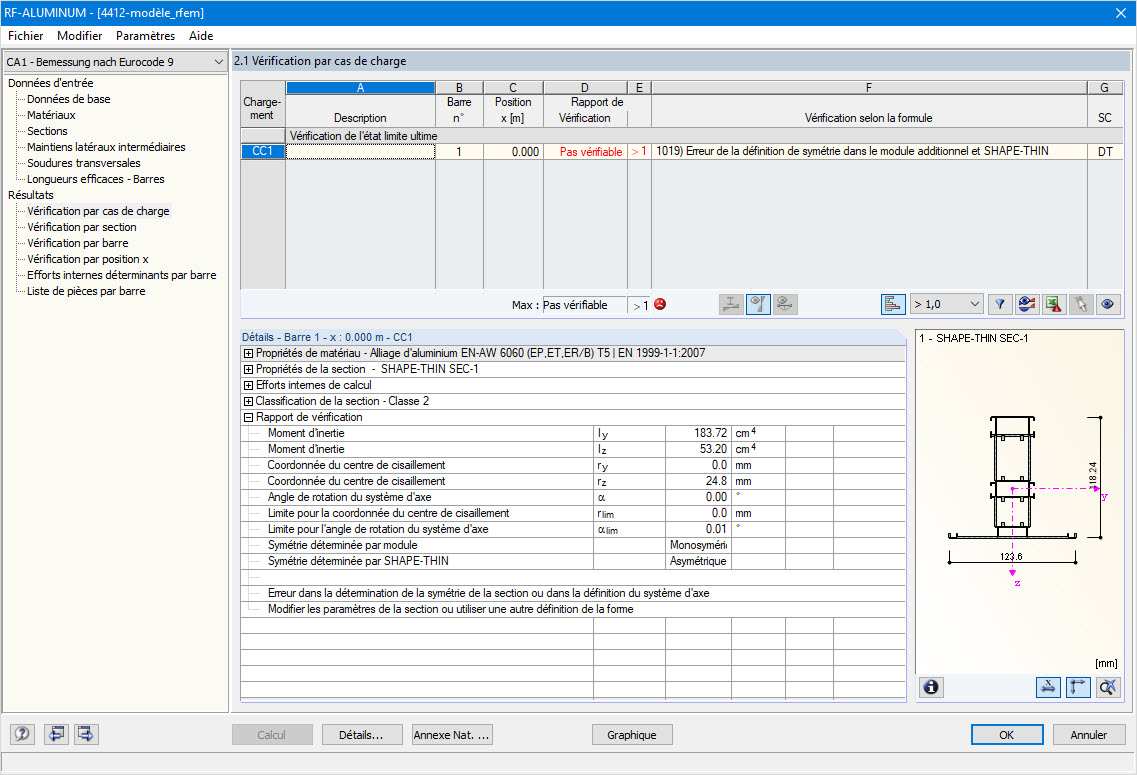Image resolution: width=1137 pixels, height=775 pixels.
Task: Click the error 1019 formula cell
Action: click(x=869, y=152)
